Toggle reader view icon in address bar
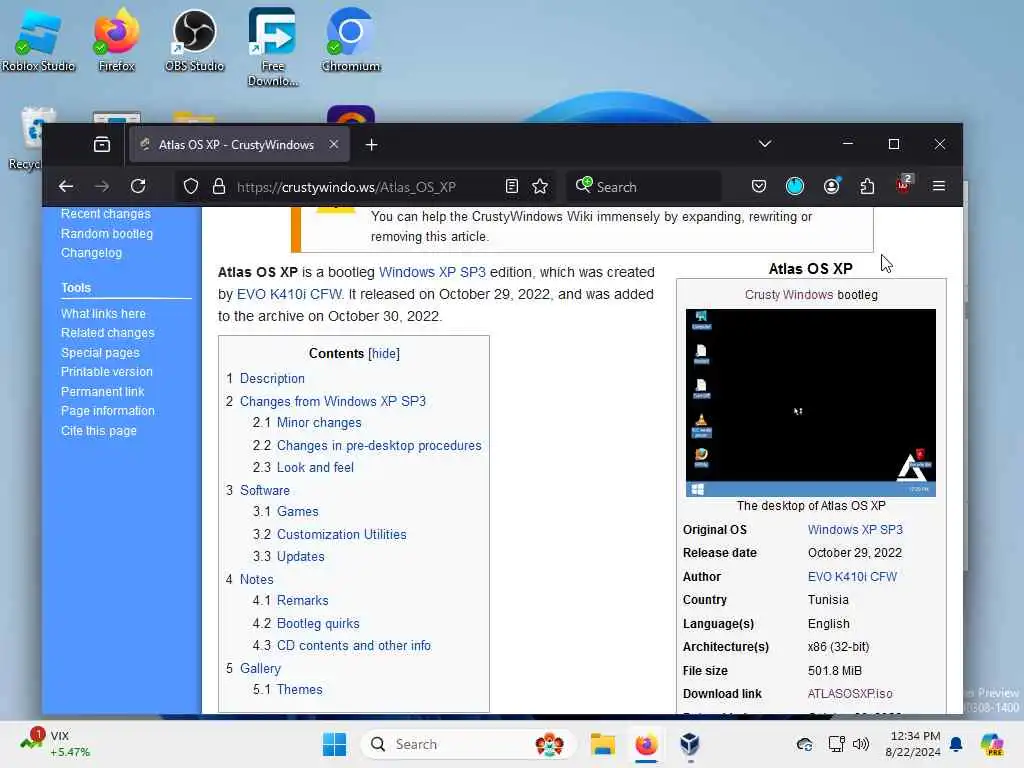 click(512, 187)
